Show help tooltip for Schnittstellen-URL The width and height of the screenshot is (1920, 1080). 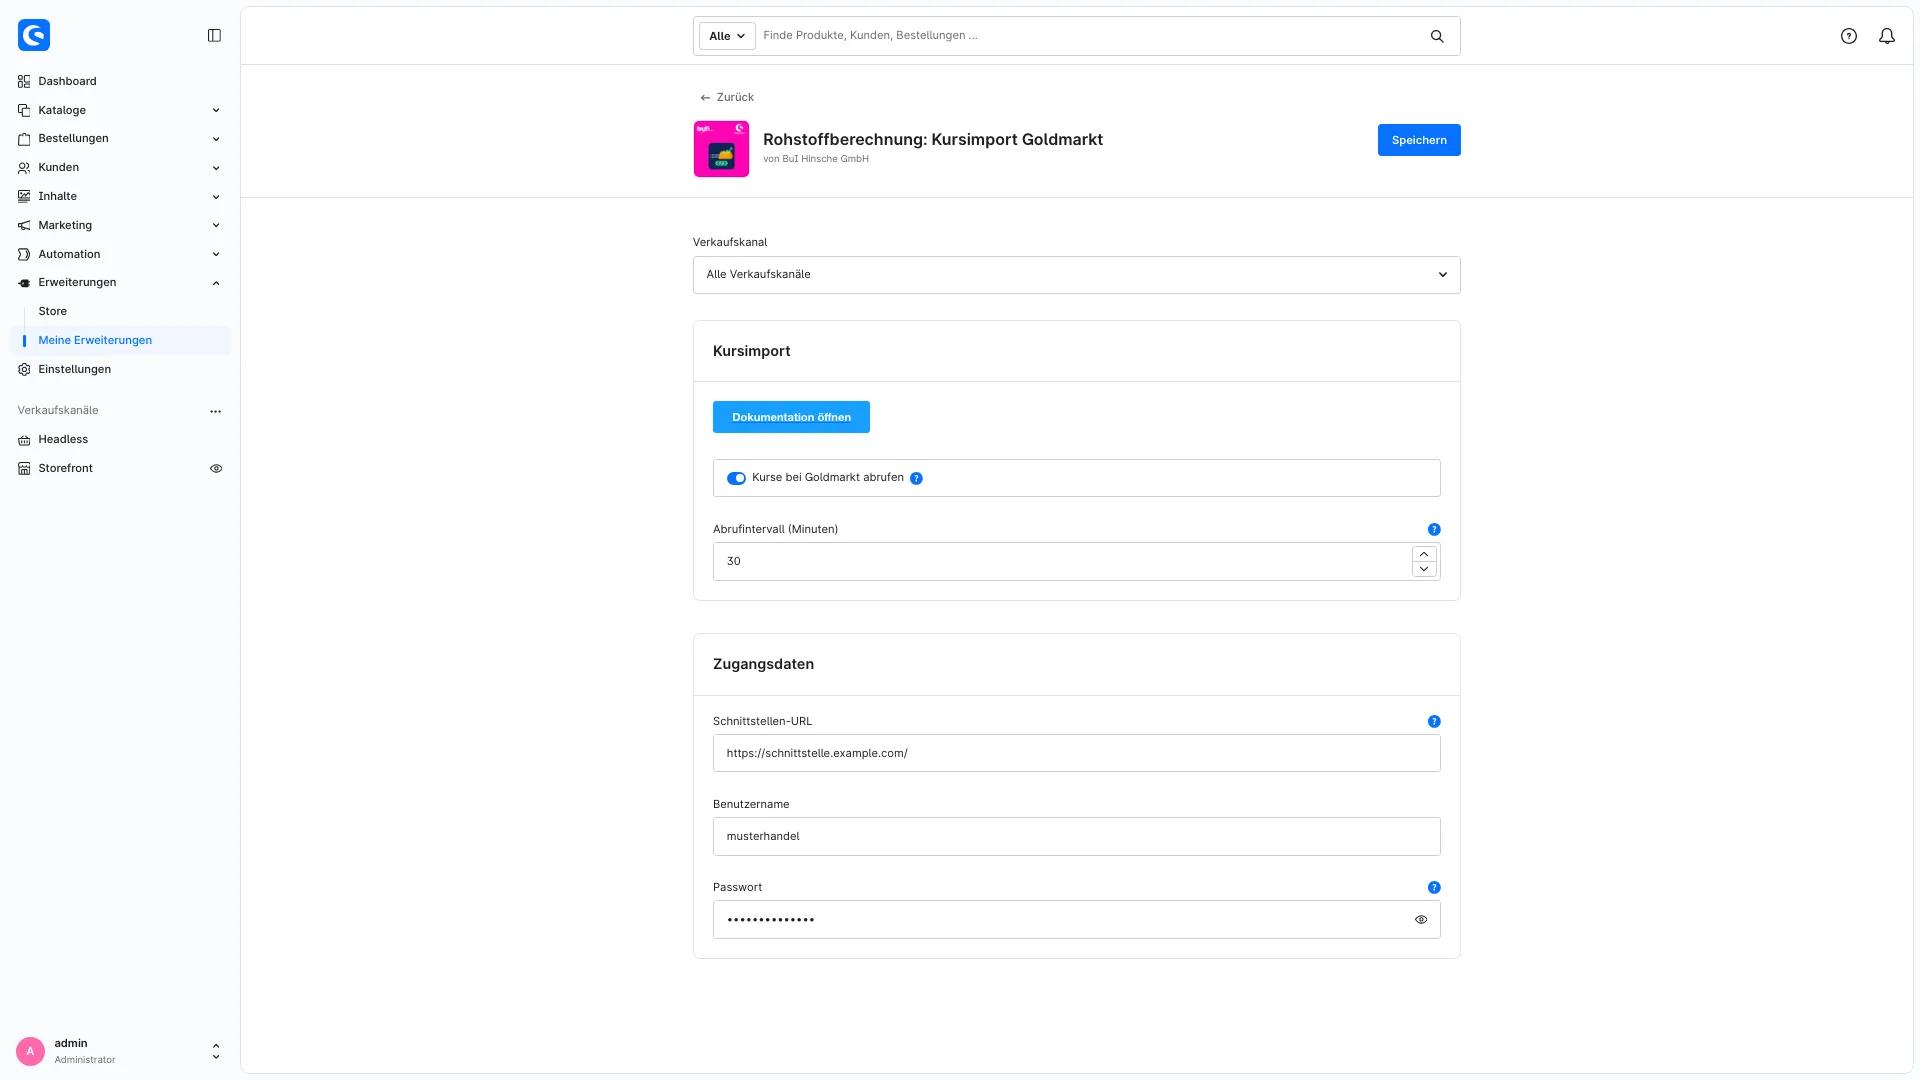coord(1434,722)
